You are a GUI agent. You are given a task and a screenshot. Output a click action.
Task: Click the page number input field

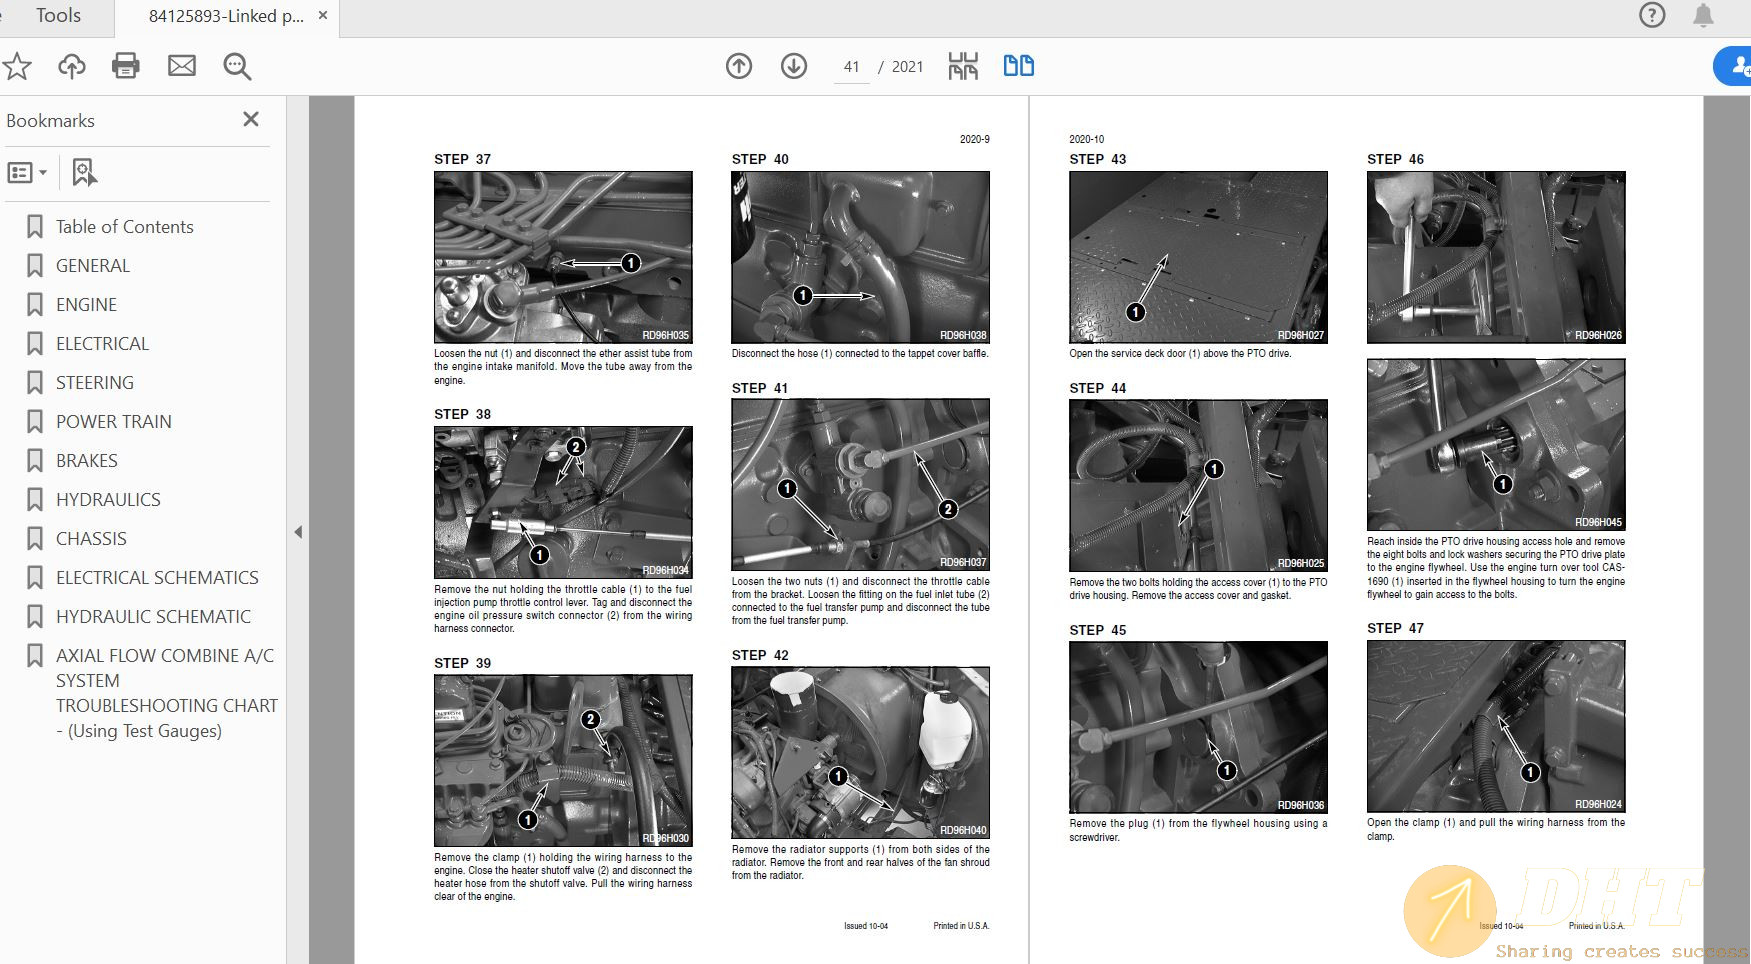851,67
